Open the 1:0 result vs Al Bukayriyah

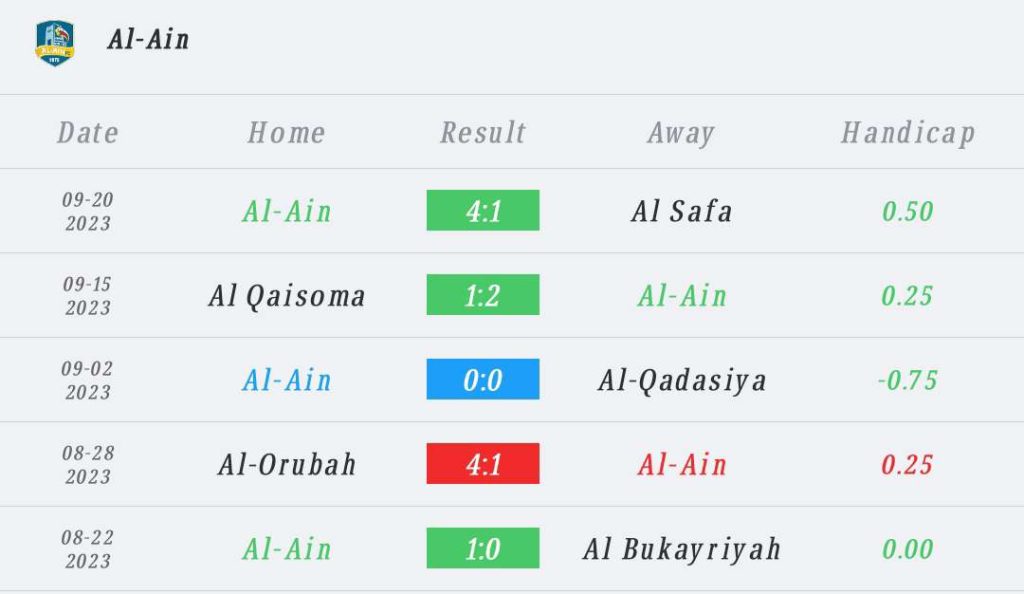click(x=483, y=549)
